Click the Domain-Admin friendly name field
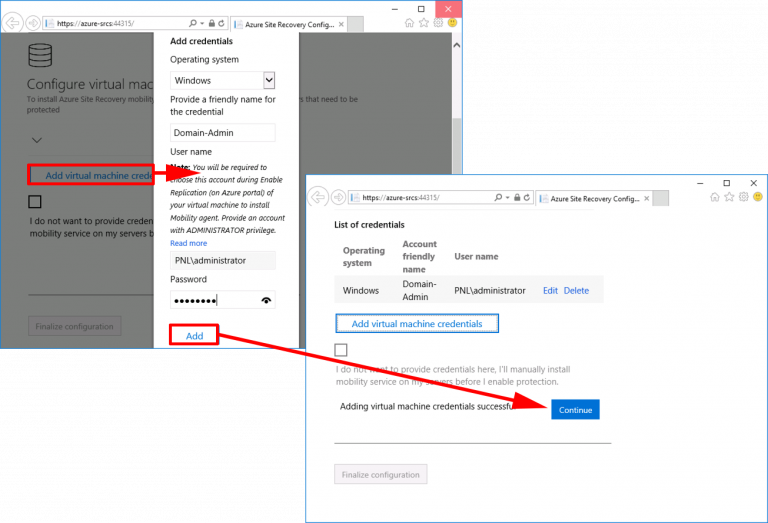Viewport: 768px width, 523px height. coord(223,133)
